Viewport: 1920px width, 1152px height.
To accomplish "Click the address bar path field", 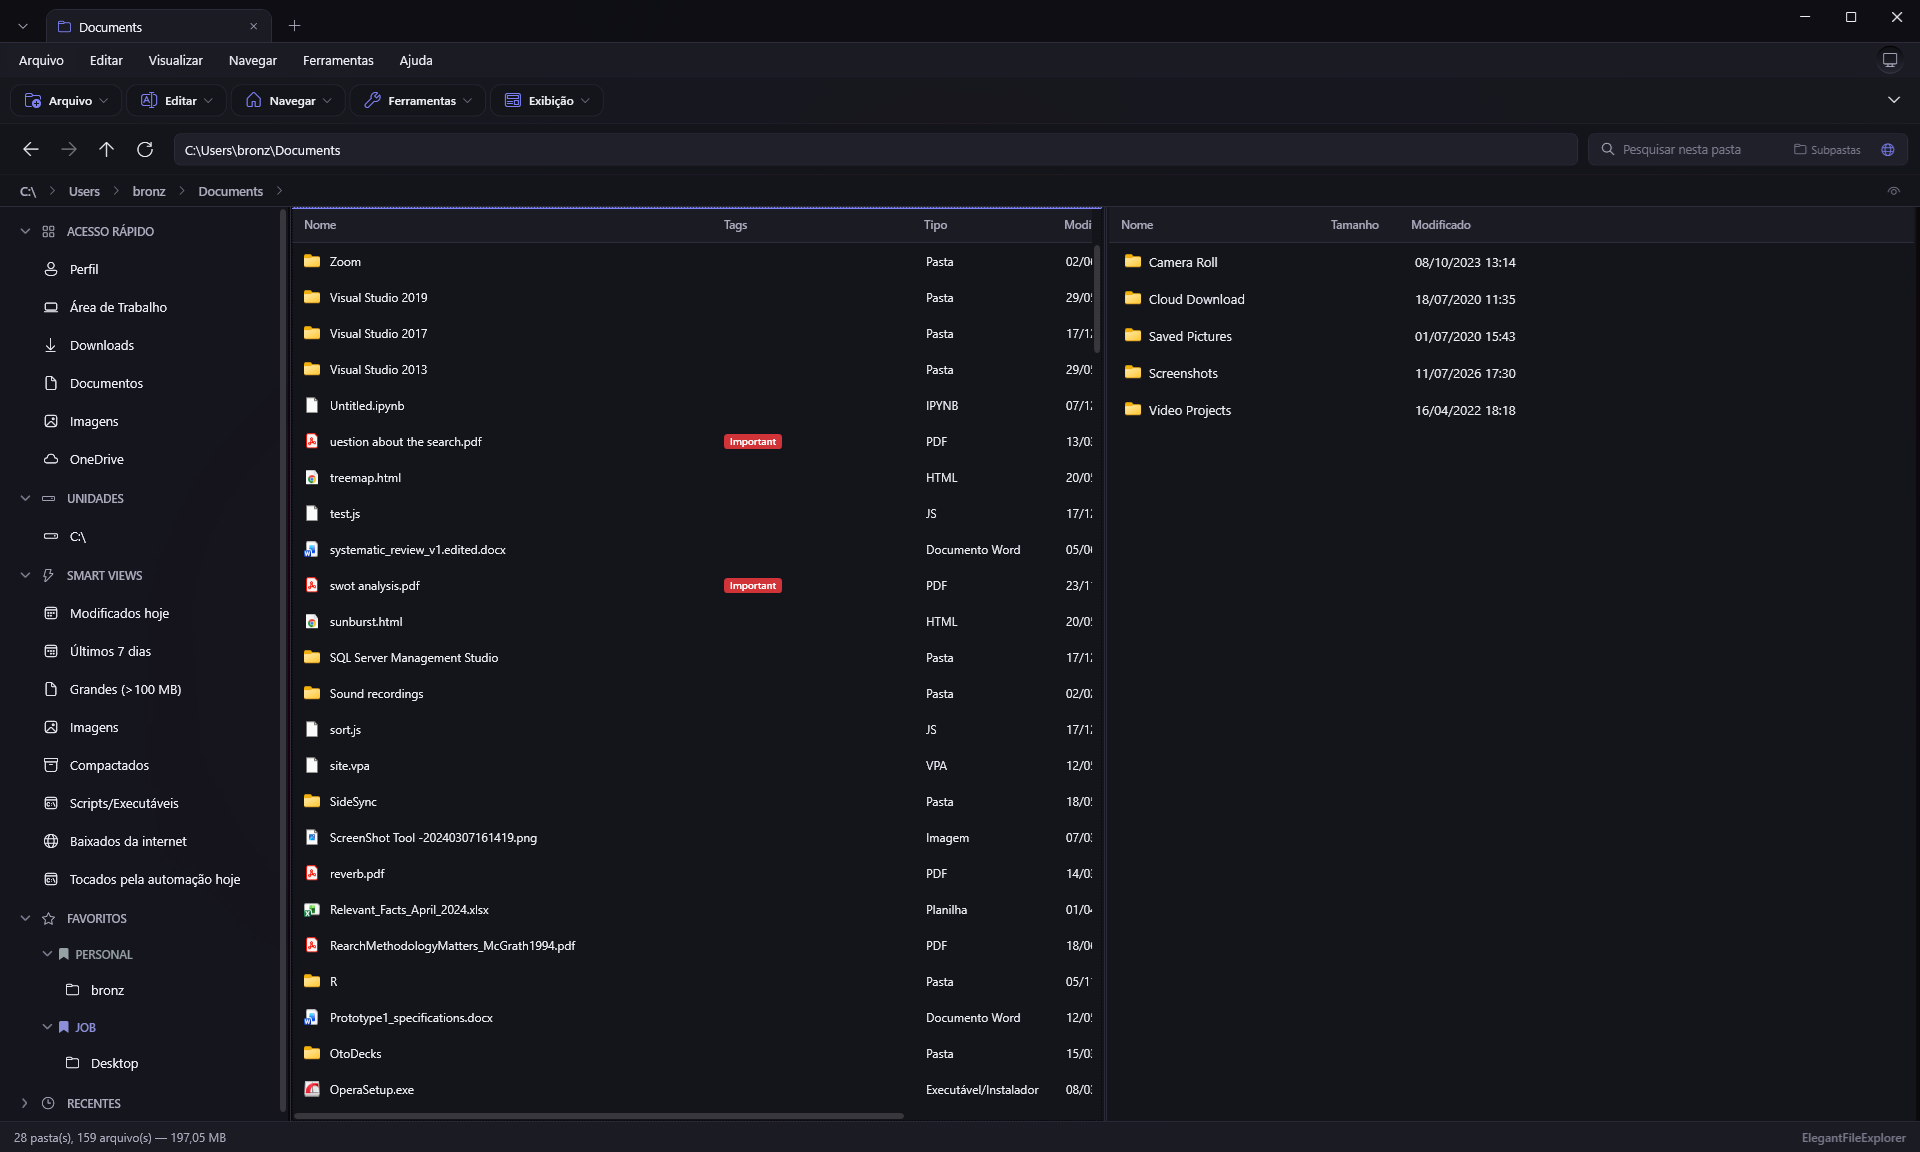I will pyautogui.click(x=875, y=150).
